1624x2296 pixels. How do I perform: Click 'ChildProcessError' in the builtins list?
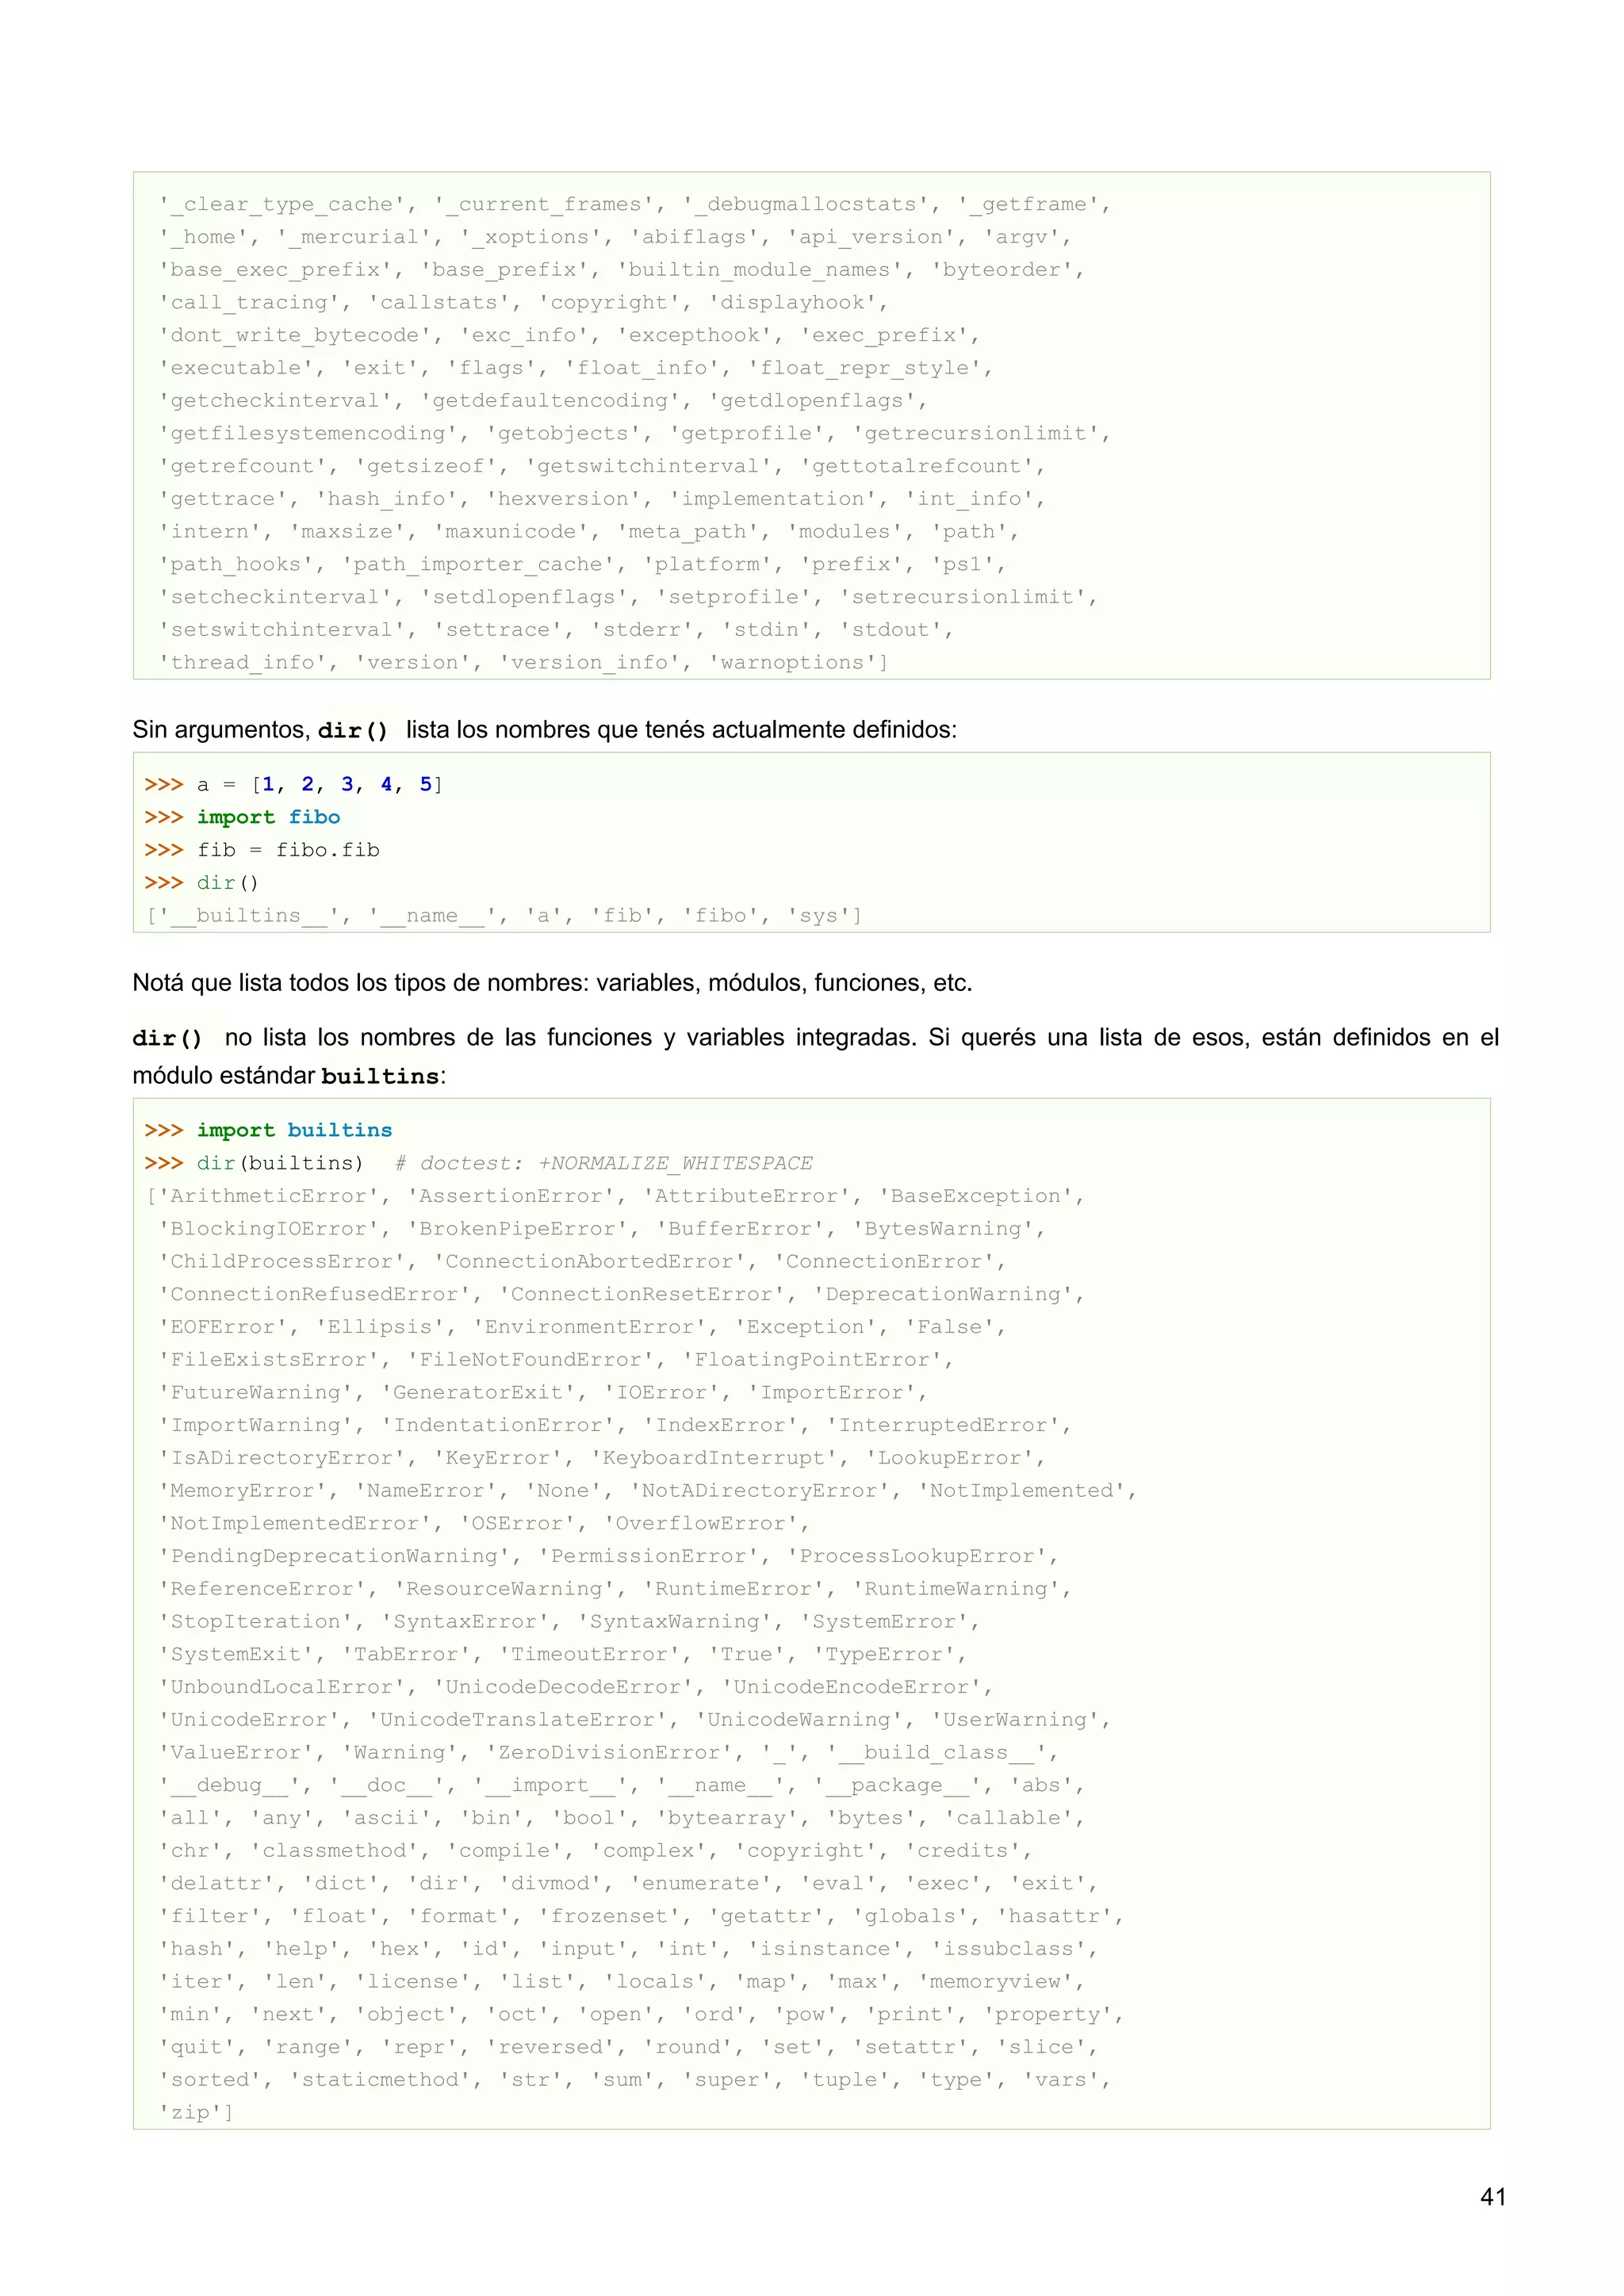pos(281,1262)
